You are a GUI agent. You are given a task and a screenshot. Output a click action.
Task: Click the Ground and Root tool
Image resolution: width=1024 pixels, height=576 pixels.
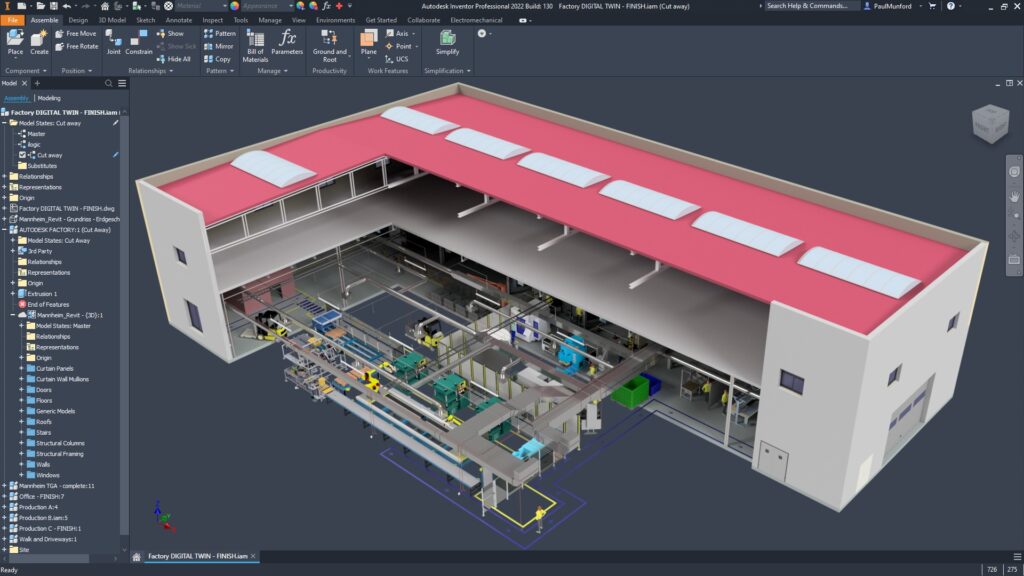[x=329, y=43]
